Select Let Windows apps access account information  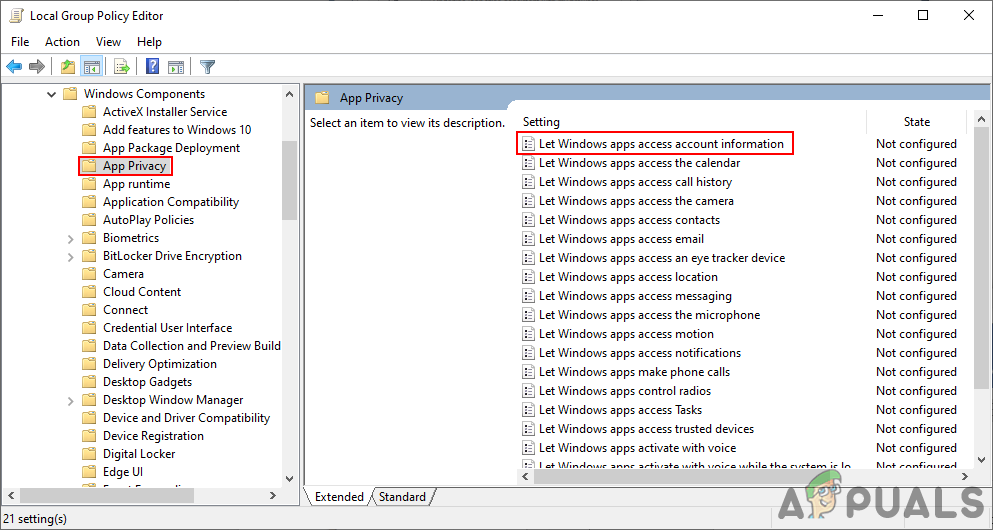(661, 144)
